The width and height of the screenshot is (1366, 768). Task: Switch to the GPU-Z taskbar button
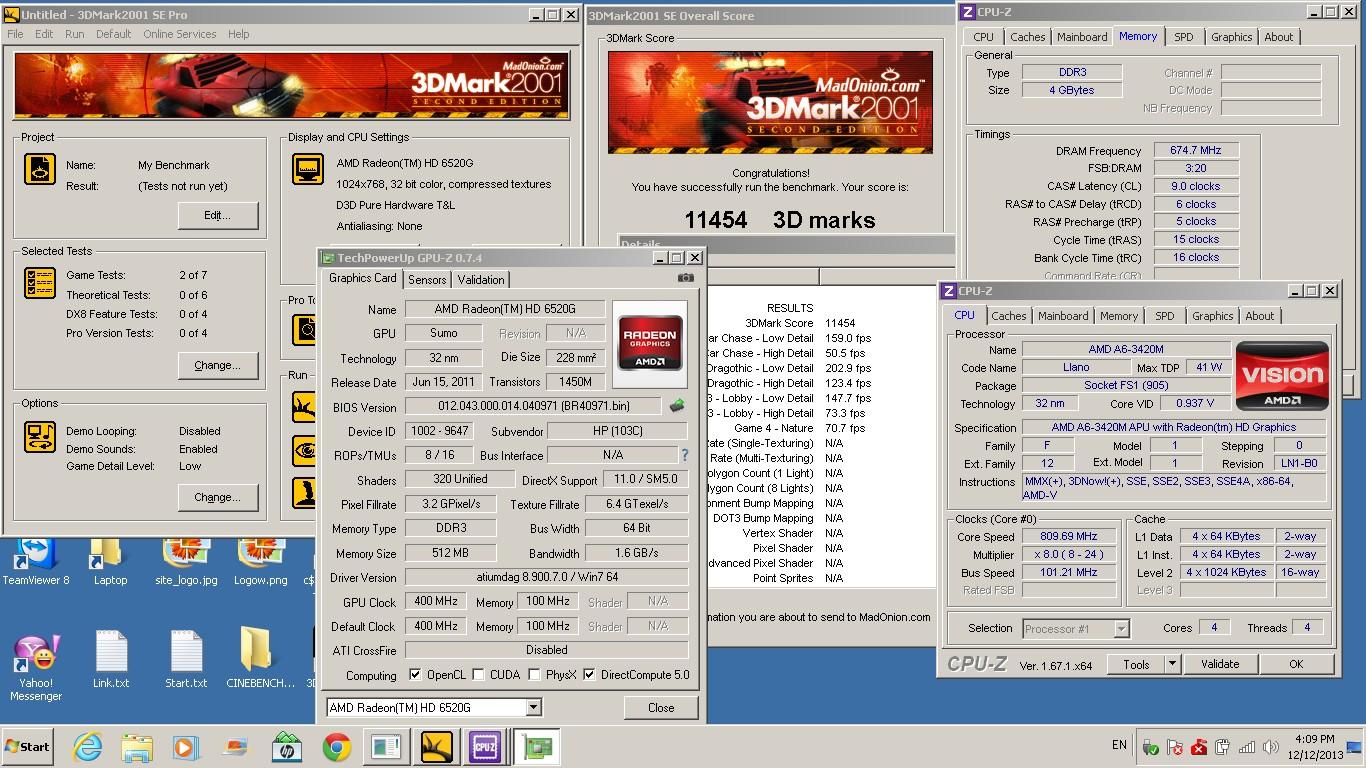[x=537, y=747]
